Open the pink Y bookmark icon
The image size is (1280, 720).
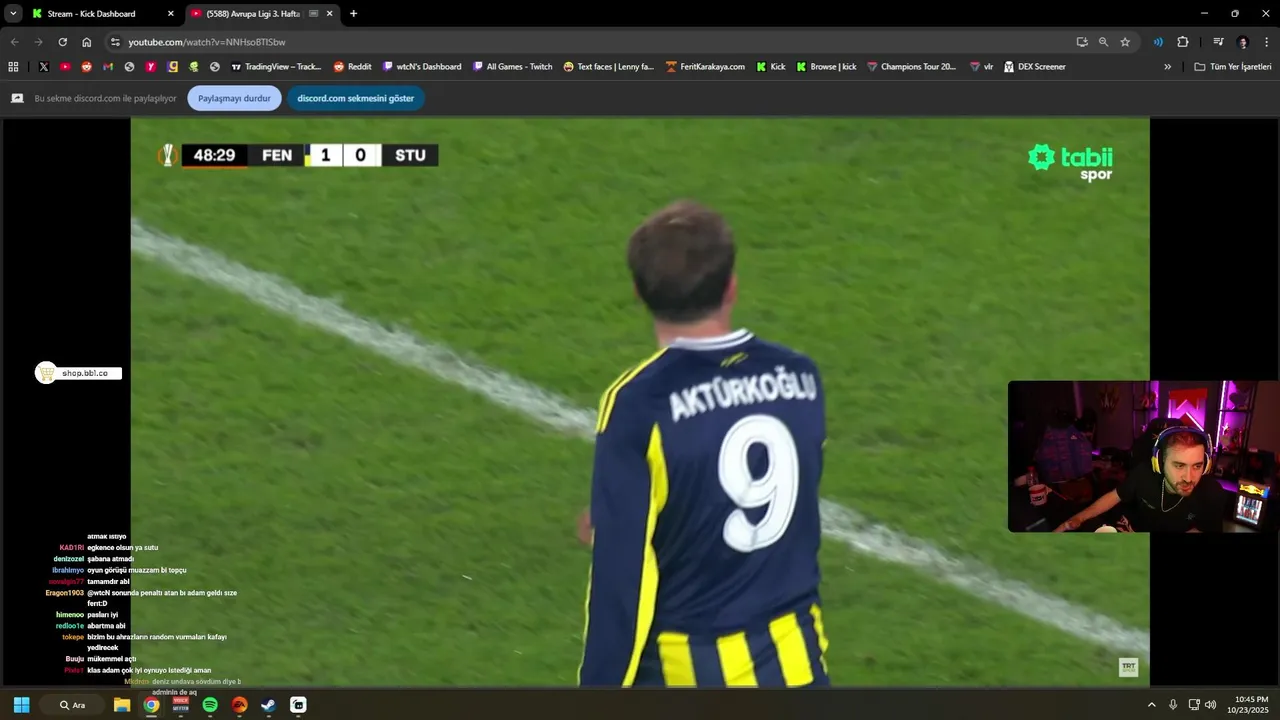(151, 67)
